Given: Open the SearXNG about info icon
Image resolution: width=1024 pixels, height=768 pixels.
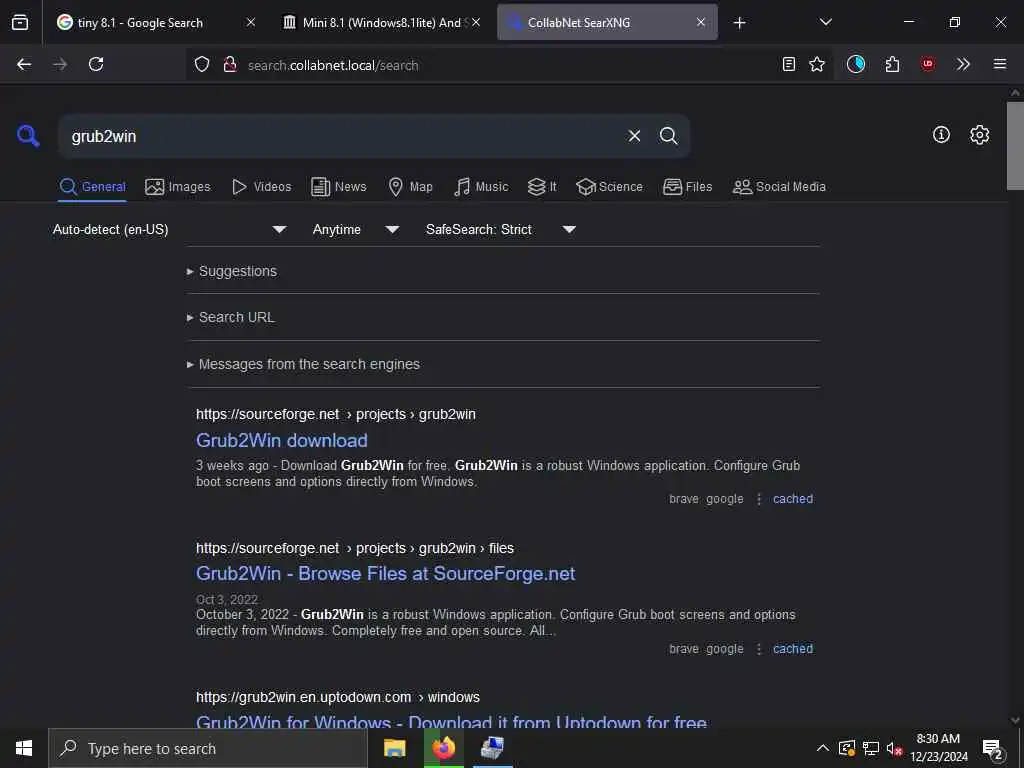Looking at the screenshot, I should pos(941,135).
